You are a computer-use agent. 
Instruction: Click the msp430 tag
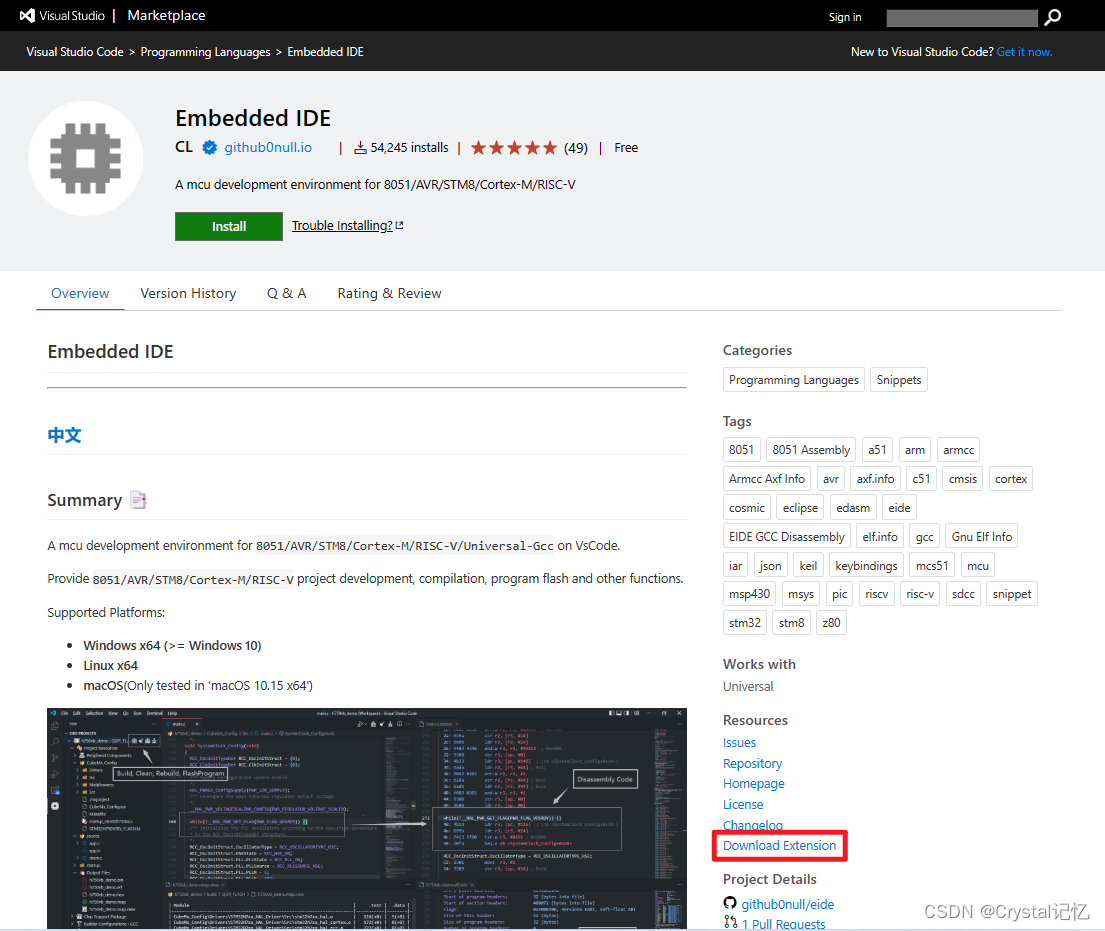coord(749,593)
